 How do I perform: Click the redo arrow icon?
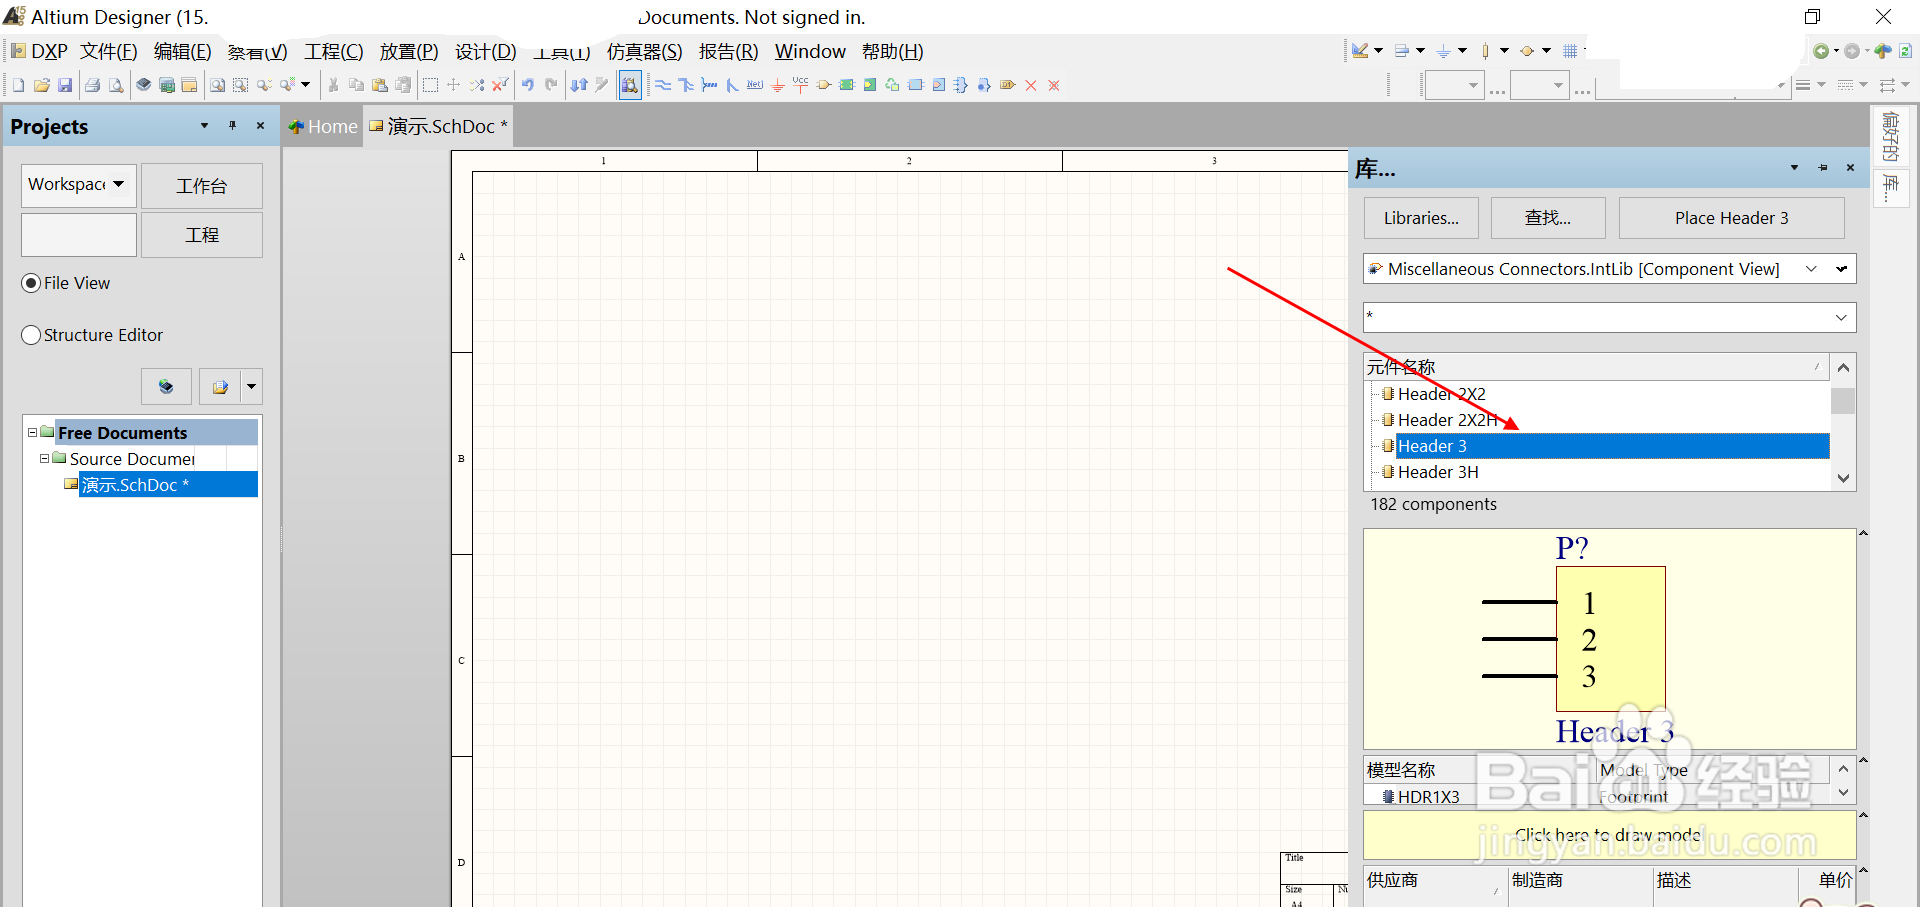(551, 85)
